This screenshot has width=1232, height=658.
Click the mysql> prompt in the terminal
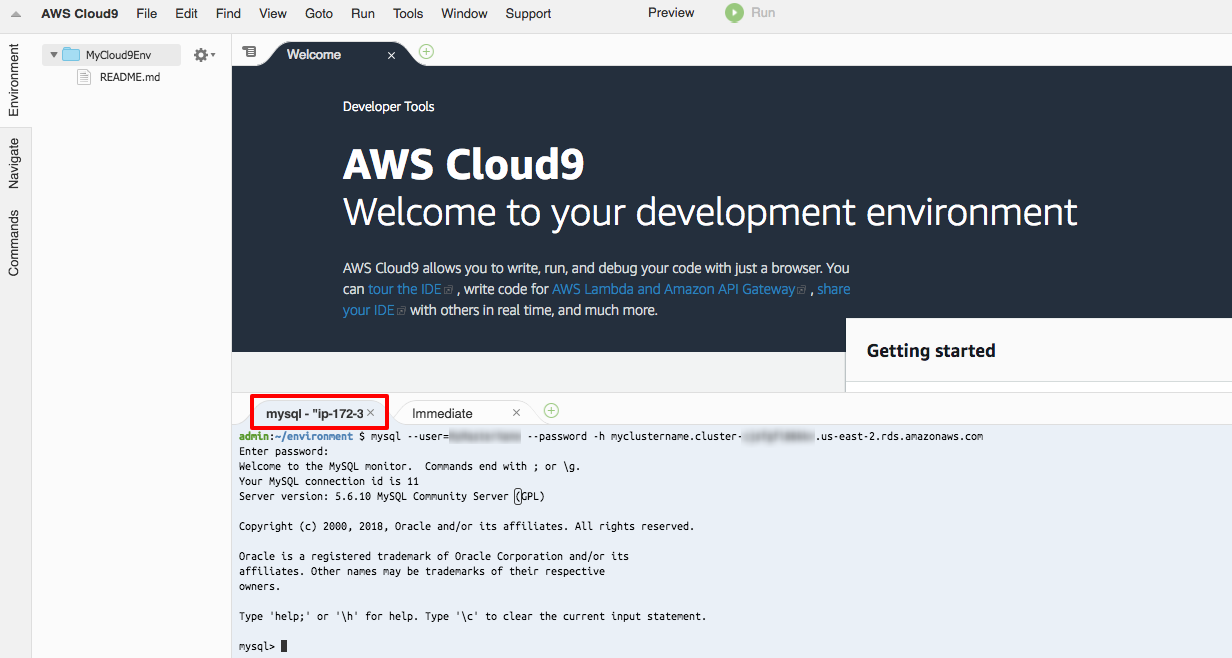(257, 646)
